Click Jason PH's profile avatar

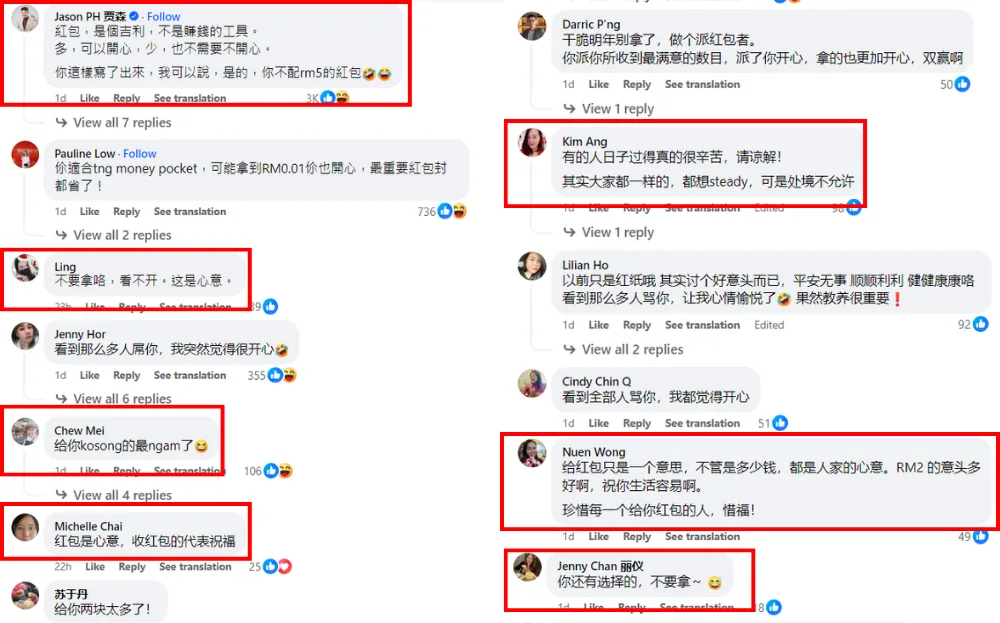point(26,18)
